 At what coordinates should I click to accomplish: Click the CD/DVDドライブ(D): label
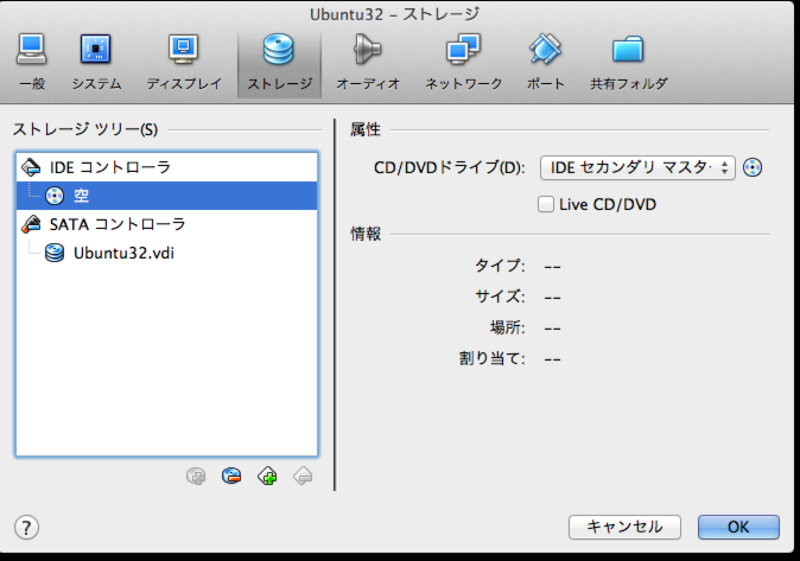pyautogui.click(x=449, y=167)
